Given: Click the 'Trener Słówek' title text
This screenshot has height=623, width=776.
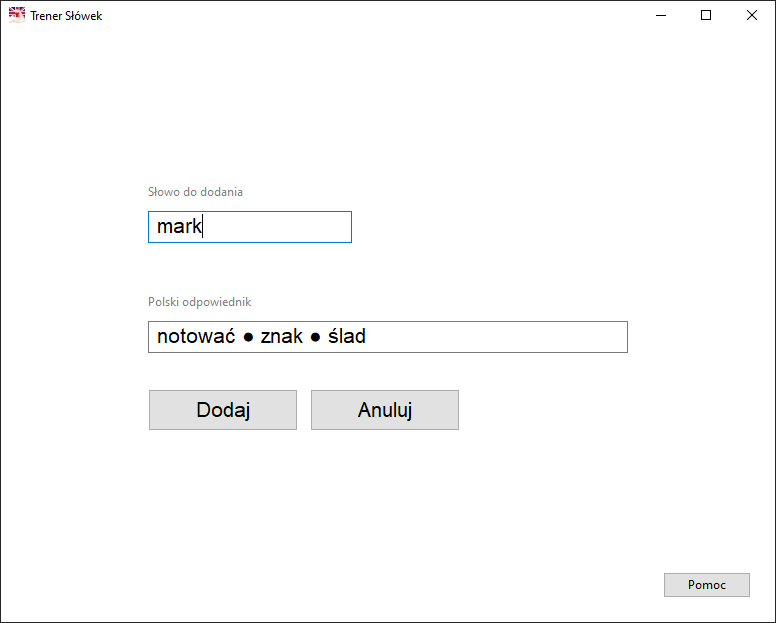Looking at the screenshot, I should [x=66, y=16].
